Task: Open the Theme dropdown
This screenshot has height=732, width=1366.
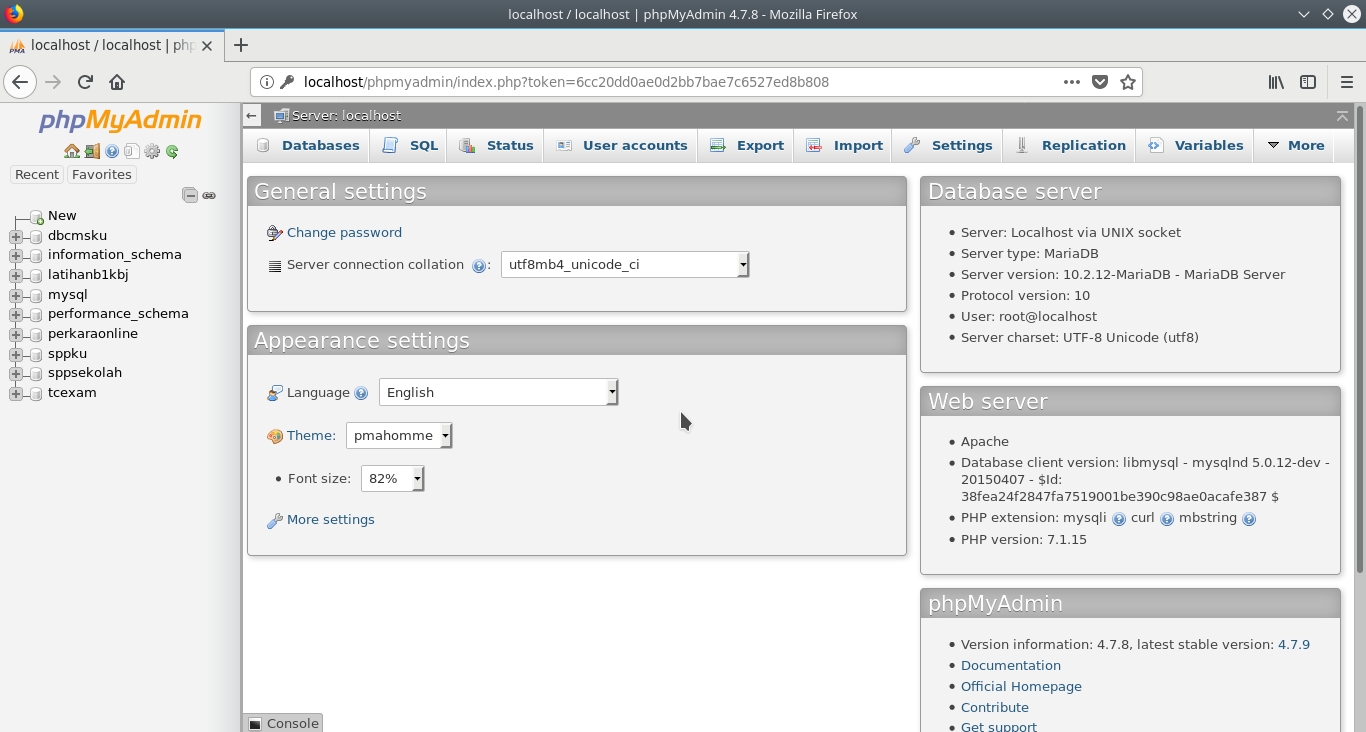Action: 399,435
